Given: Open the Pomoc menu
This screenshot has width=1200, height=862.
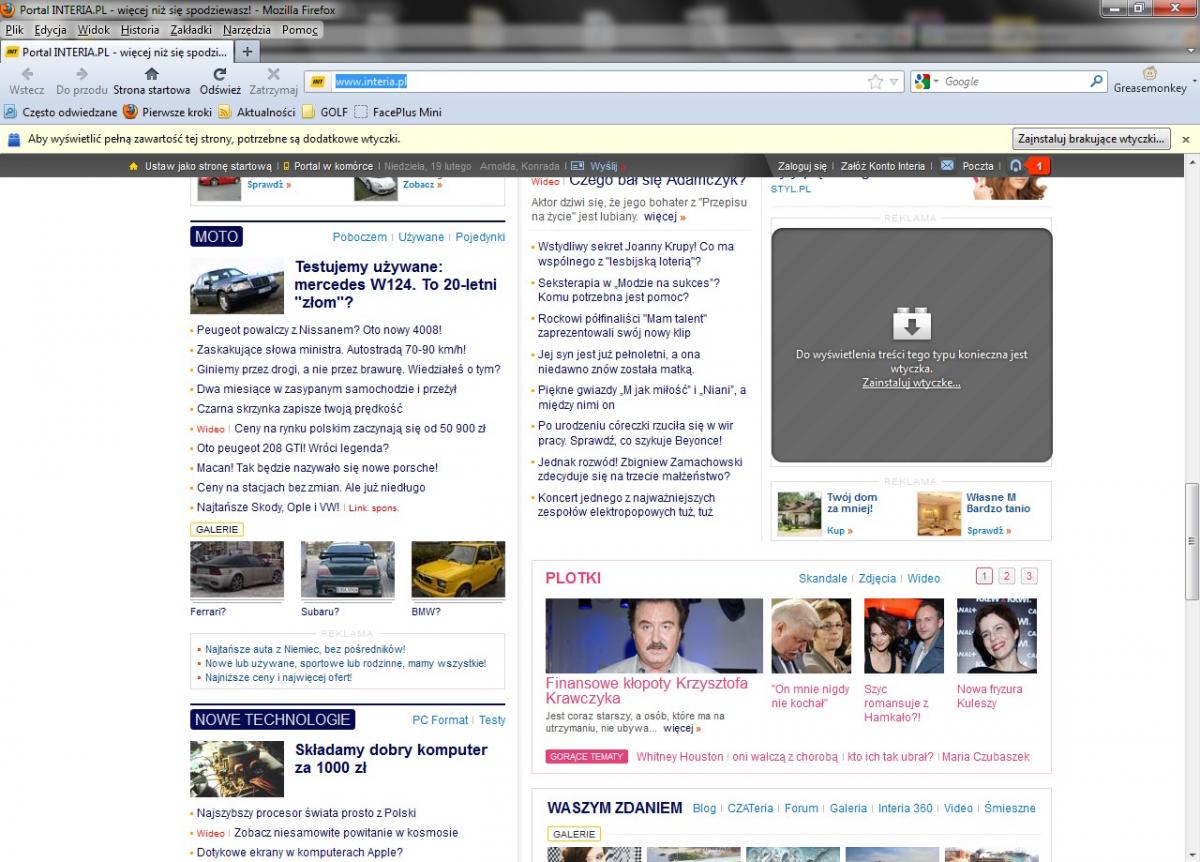Looking at the screenshot, I should tap(300, 30).
